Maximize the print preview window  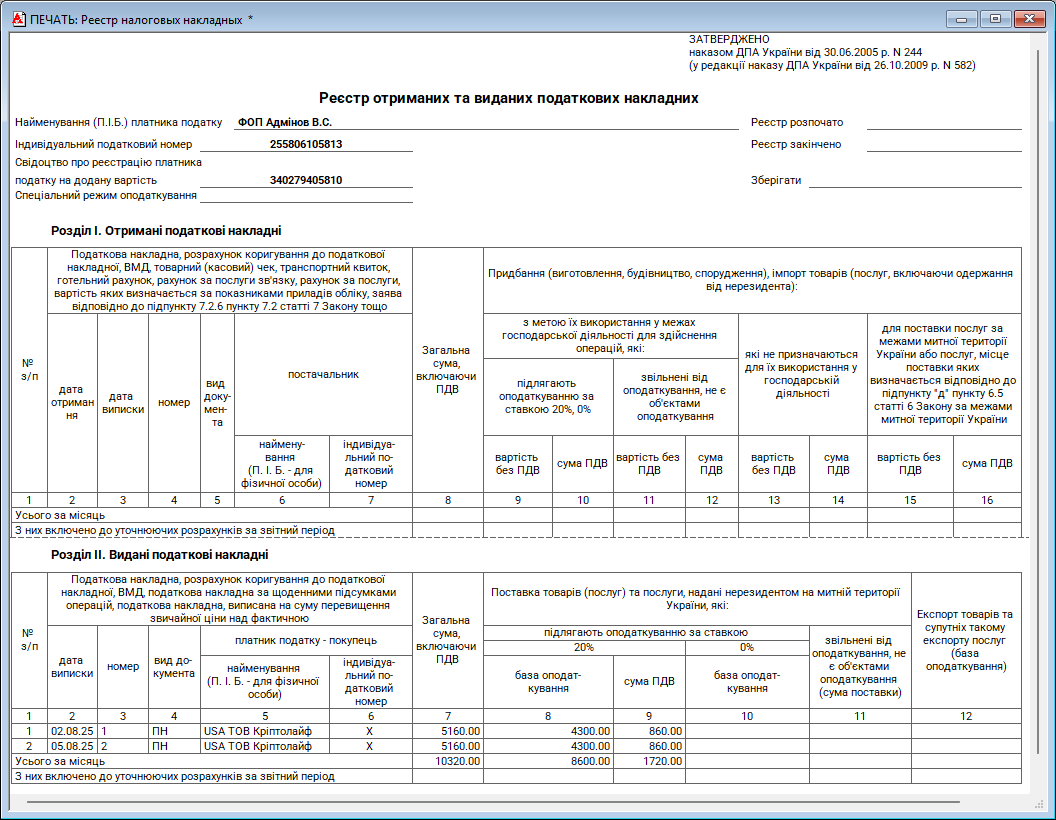point(994,19)
